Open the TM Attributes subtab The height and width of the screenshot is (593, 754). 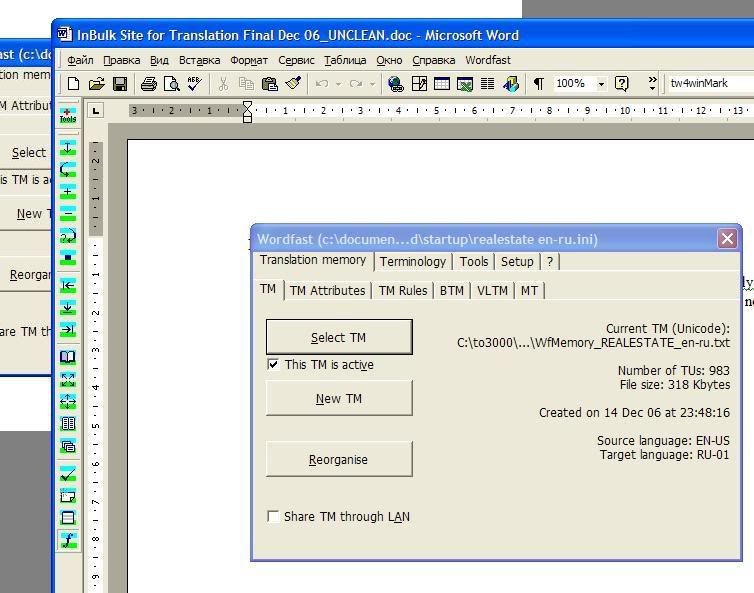coord(327,290)
